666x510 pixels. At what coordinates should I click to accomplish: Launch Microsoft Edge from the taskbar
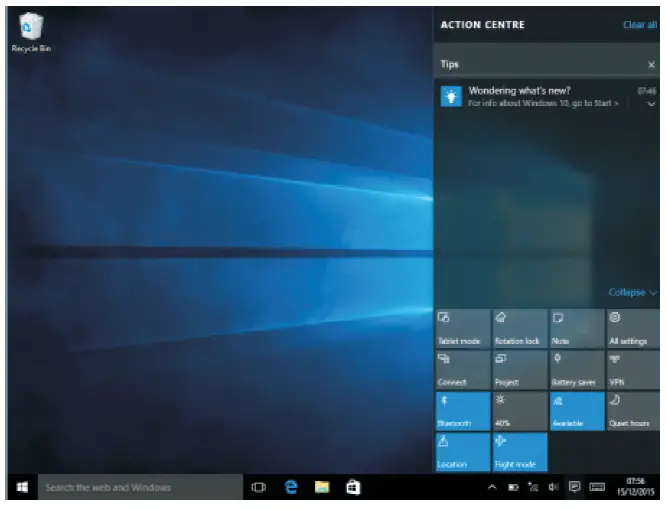coord(291,487)
